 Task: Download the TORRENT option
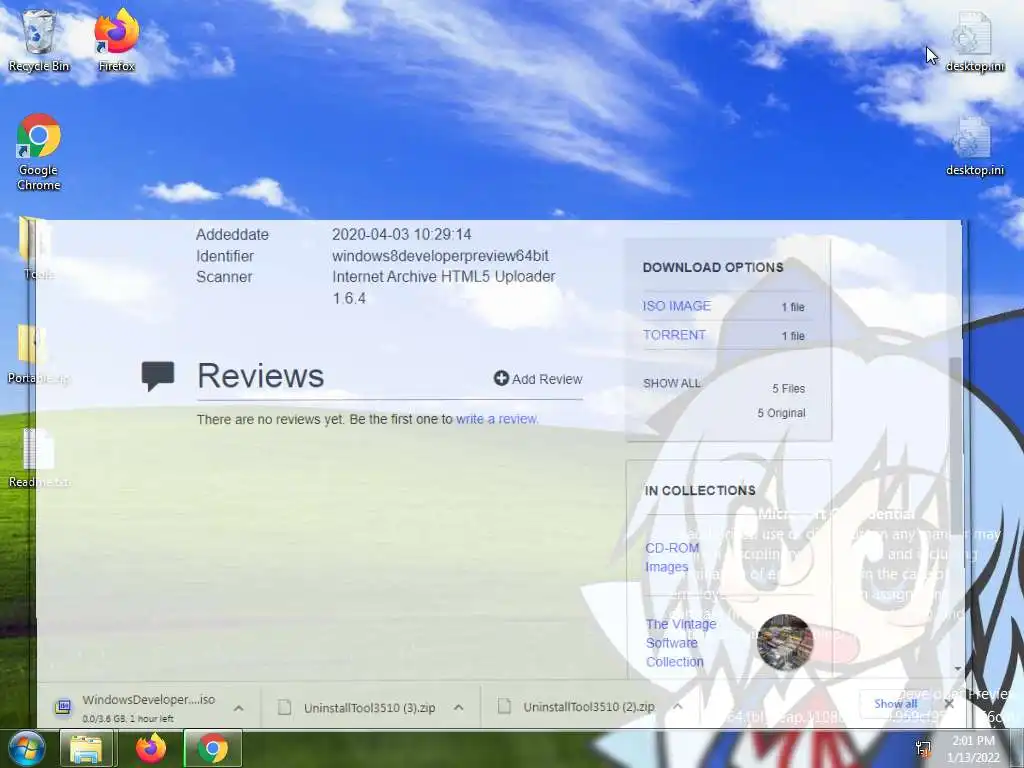[x=674, y=334]
